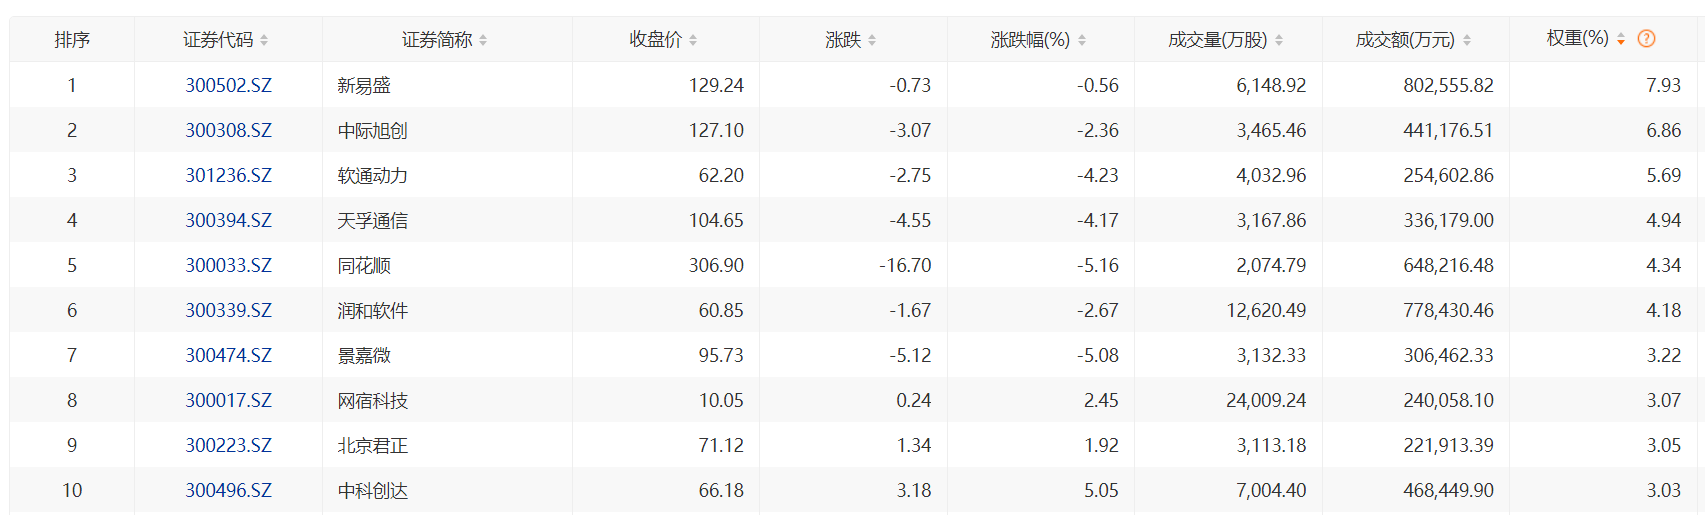Click the 排序 column header

click(72, 40)
